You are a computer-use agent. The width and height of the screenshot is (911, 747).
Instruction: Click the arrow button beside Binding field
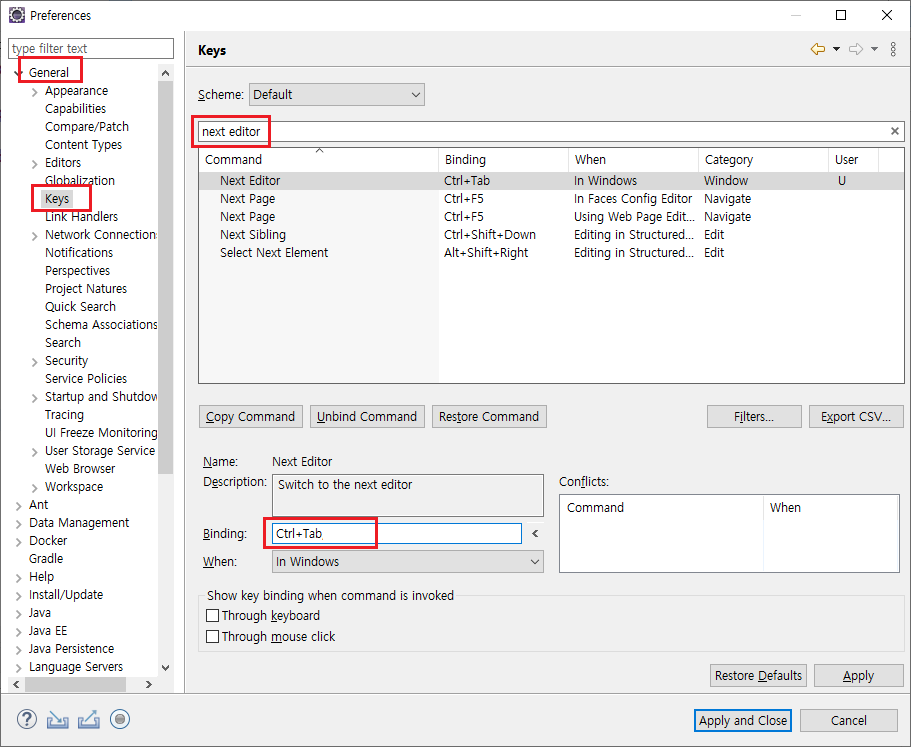[x=535, y=534]
